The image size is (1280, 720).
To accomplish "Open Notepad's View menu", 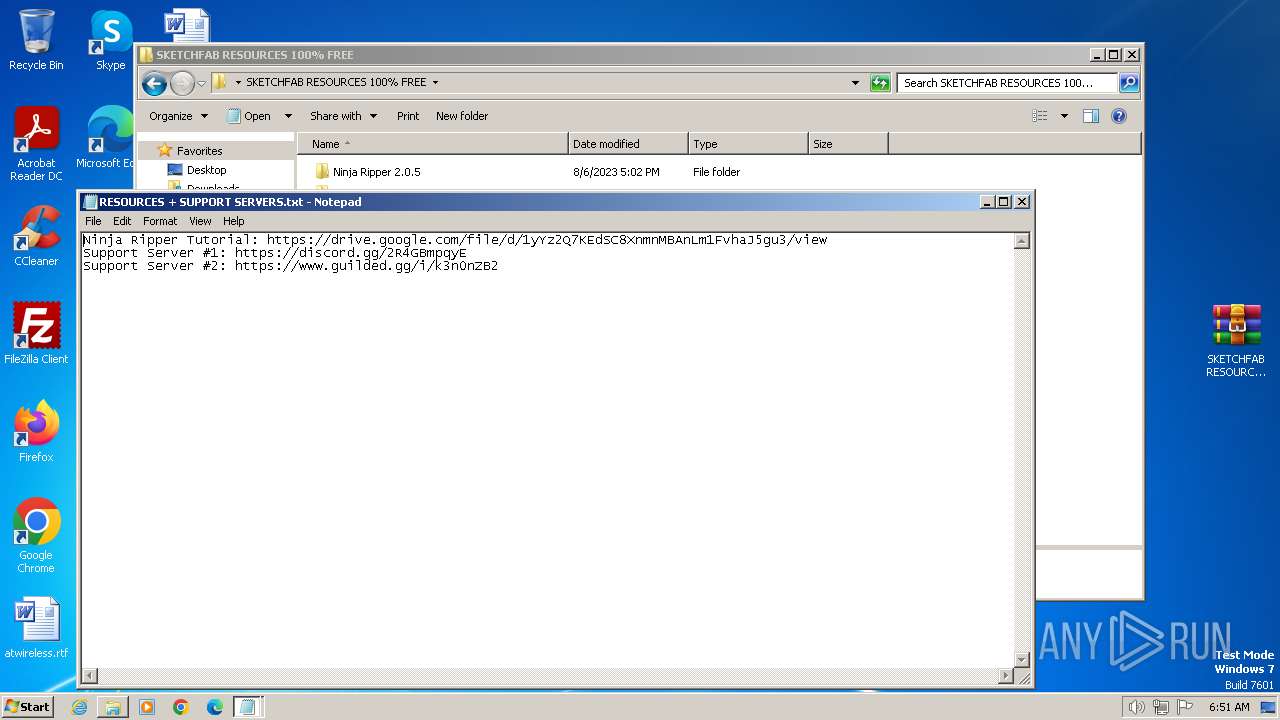I will pyautogui.click(x=200, y=221).
